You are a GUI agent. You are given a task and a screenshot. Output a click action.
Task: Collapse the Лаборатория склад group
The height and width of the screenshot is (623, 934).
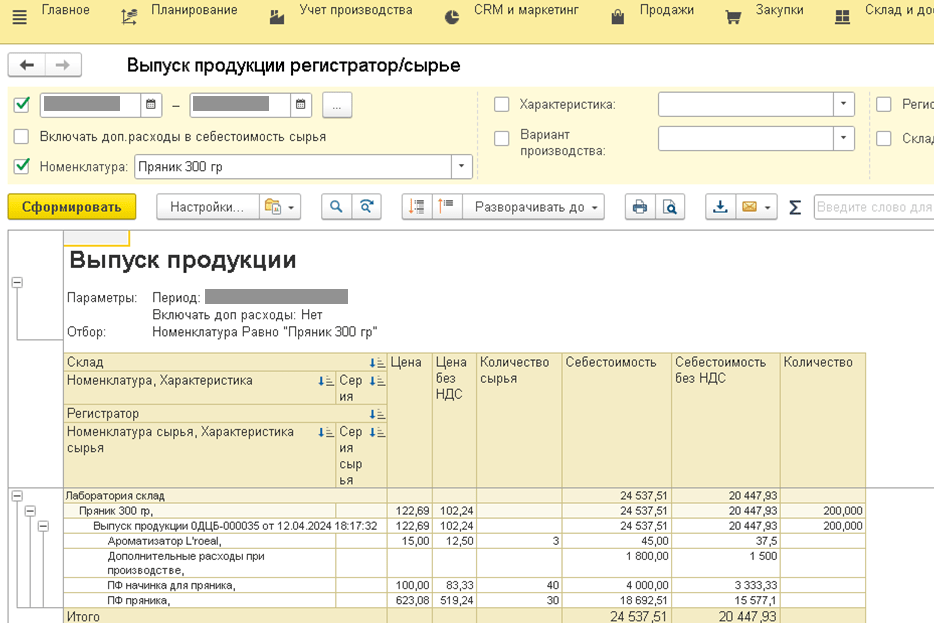(17, 496)
